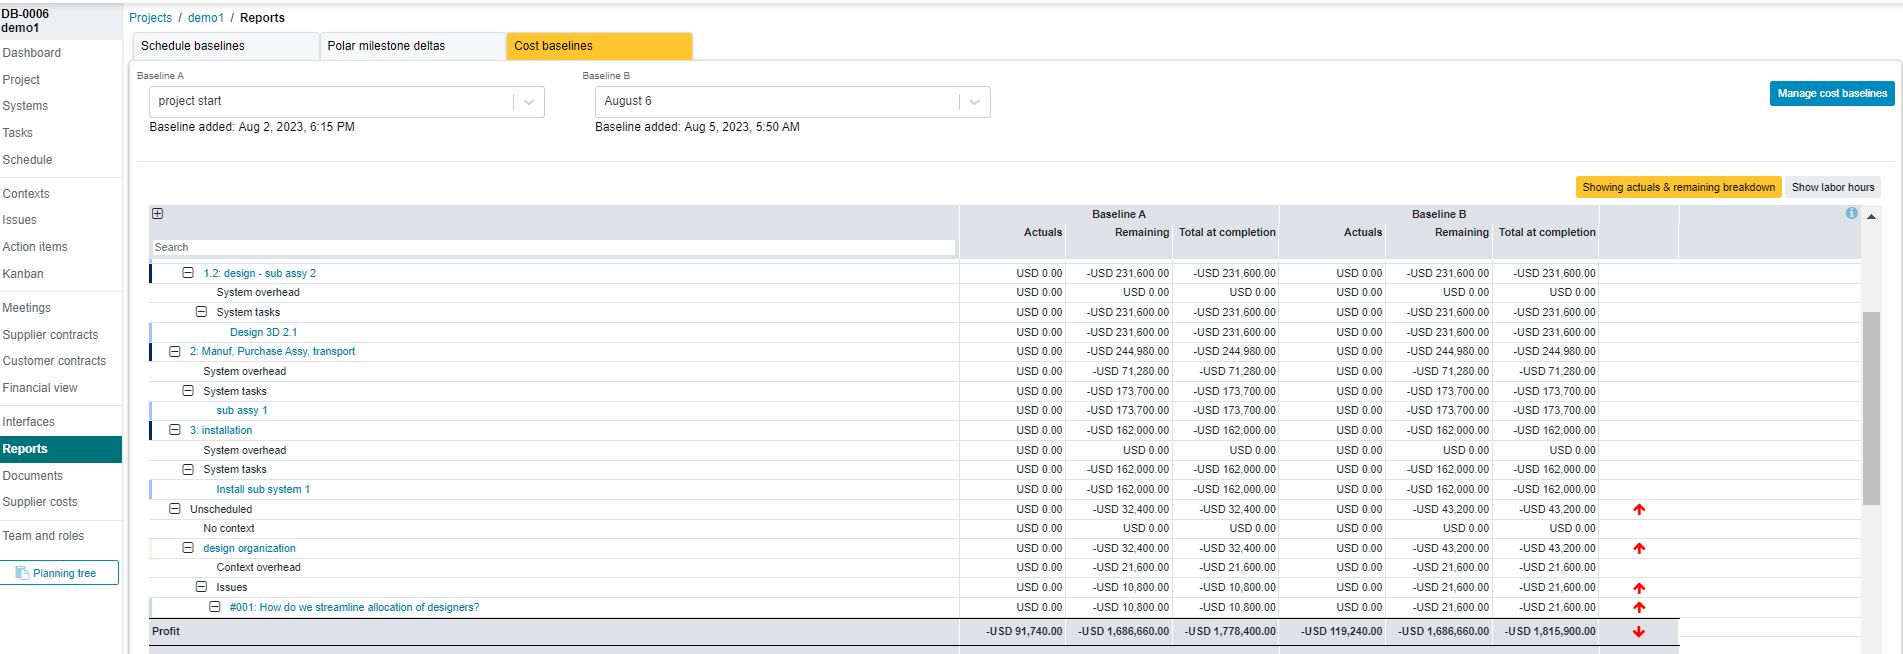Click the Planning tree icon button
Image resolution: width=1903 pixels, height=654 pixels.
[x=59, y=573]
